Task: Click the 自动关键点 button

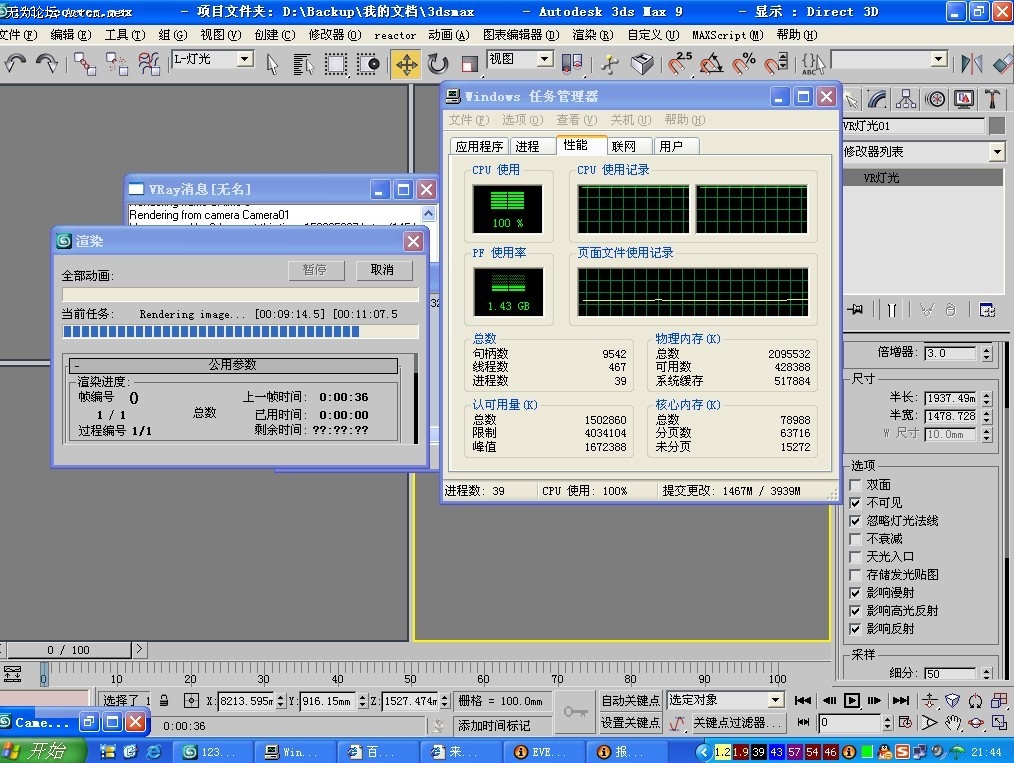Action: coord(630,700)
